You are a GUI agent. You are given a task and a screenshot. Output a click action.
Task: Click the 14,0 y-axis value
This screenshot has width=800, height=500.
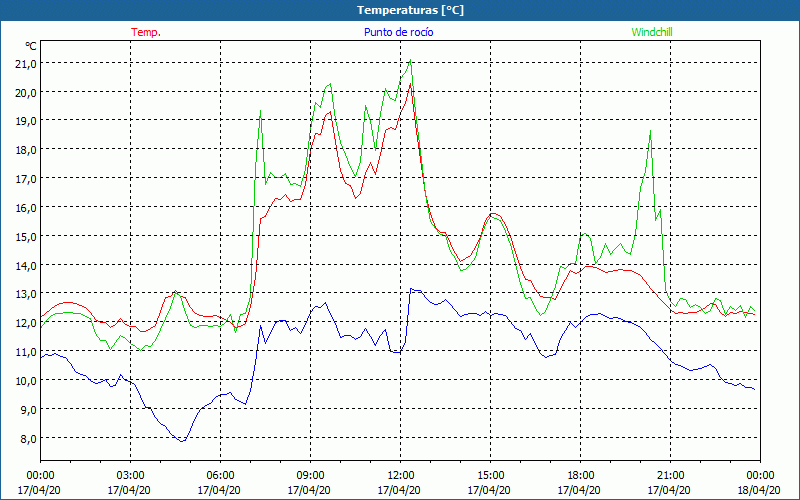(x=28, y=265)
